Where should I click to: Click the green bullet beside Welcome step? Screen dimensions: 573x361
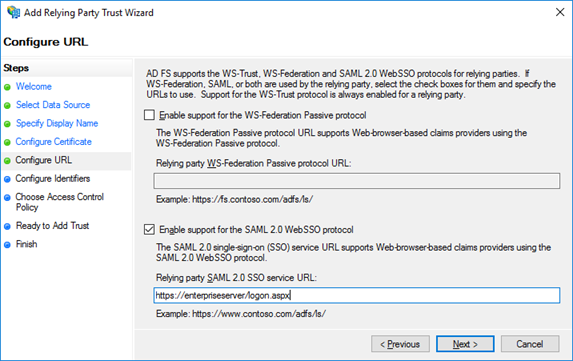coord(7,87)
